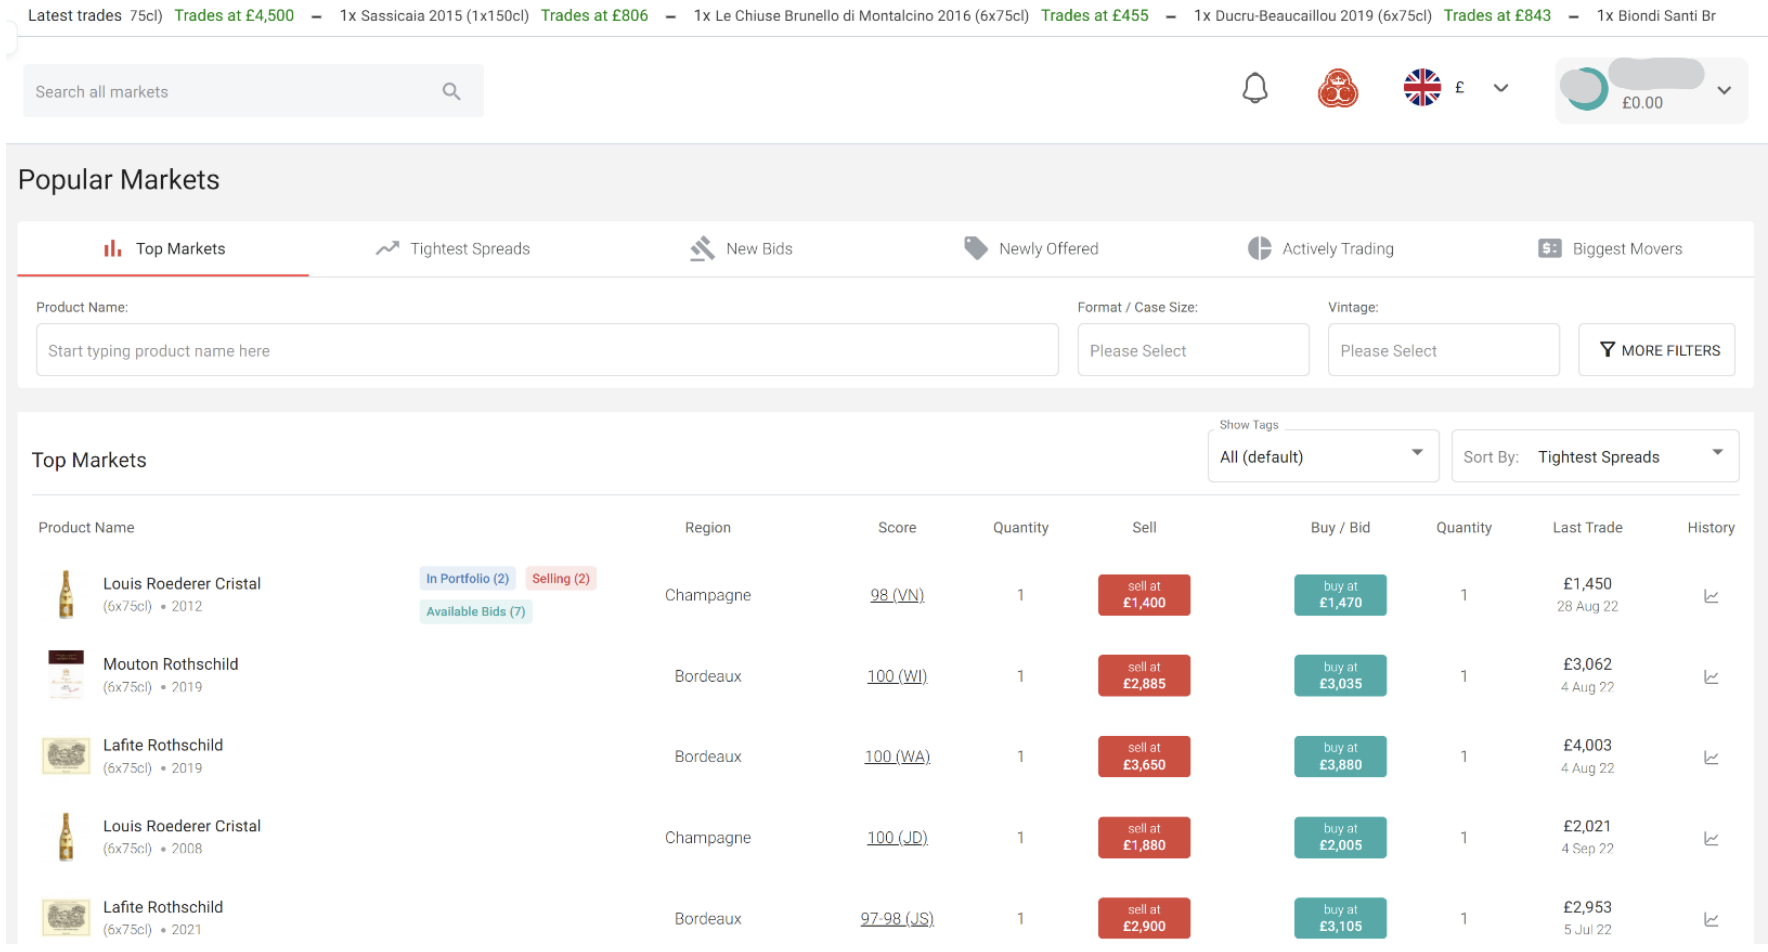Open the 97-98 (JS) score link
1768x952 pixels.
[x=897, y=919]
